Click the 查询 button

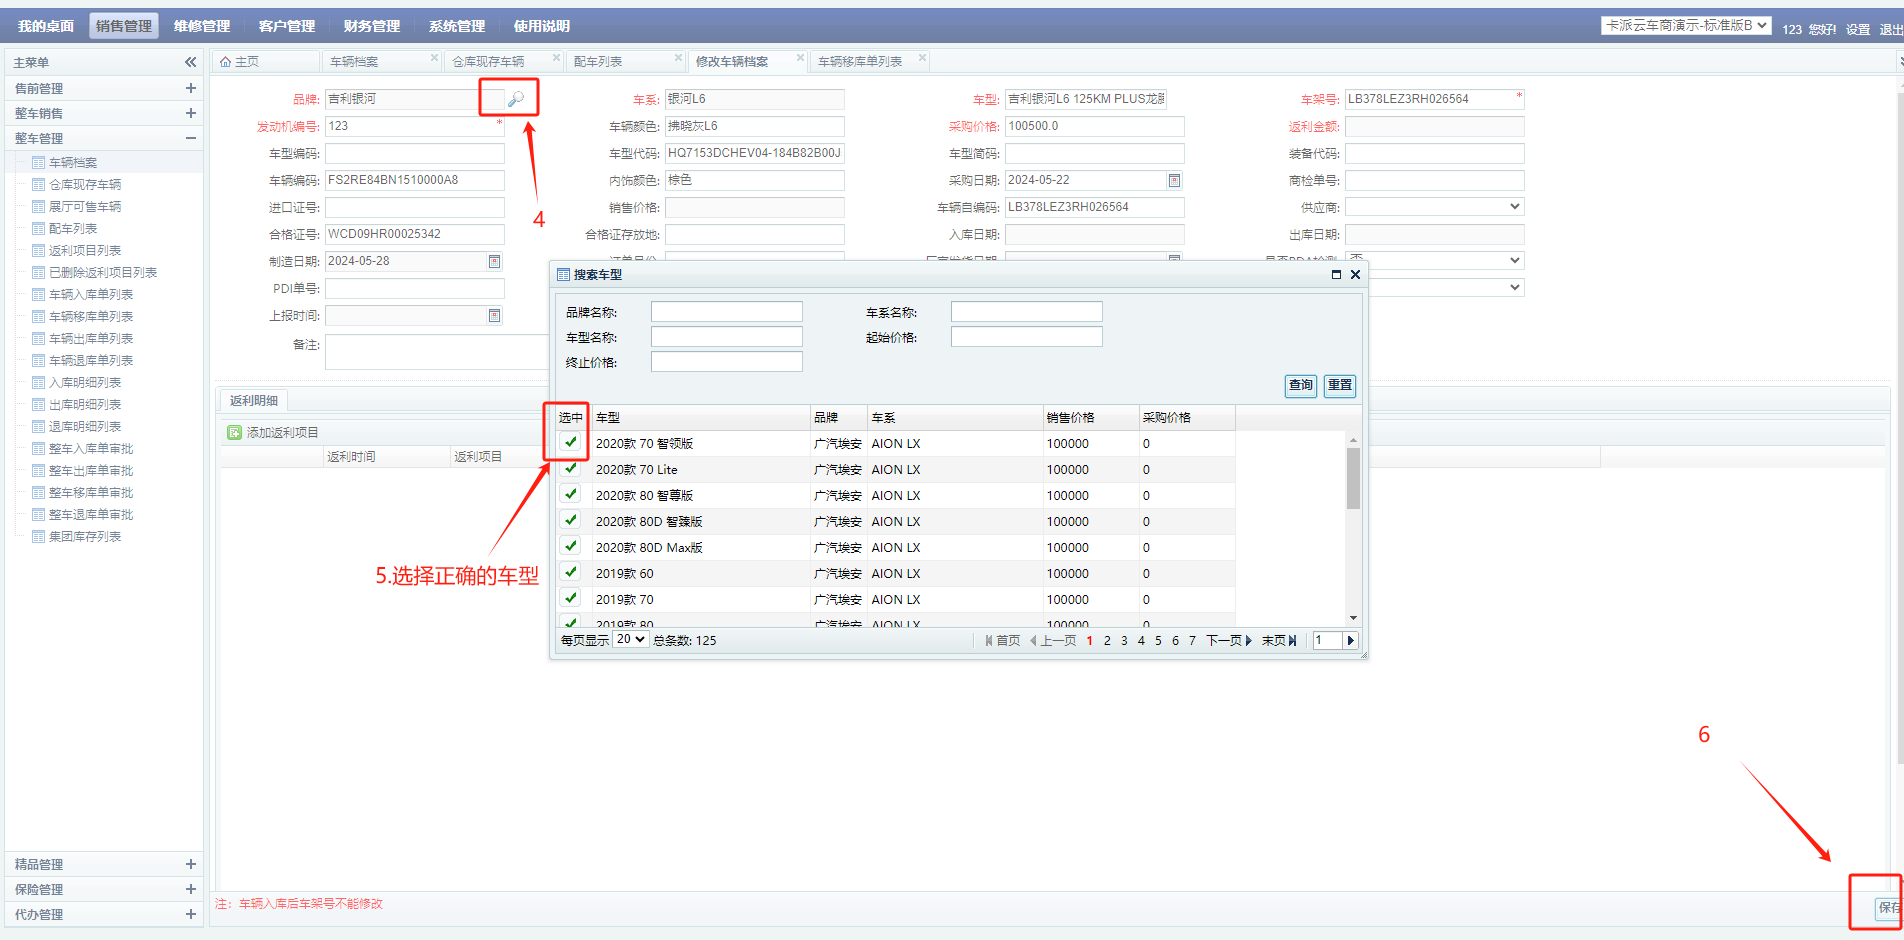[1300, 386]
